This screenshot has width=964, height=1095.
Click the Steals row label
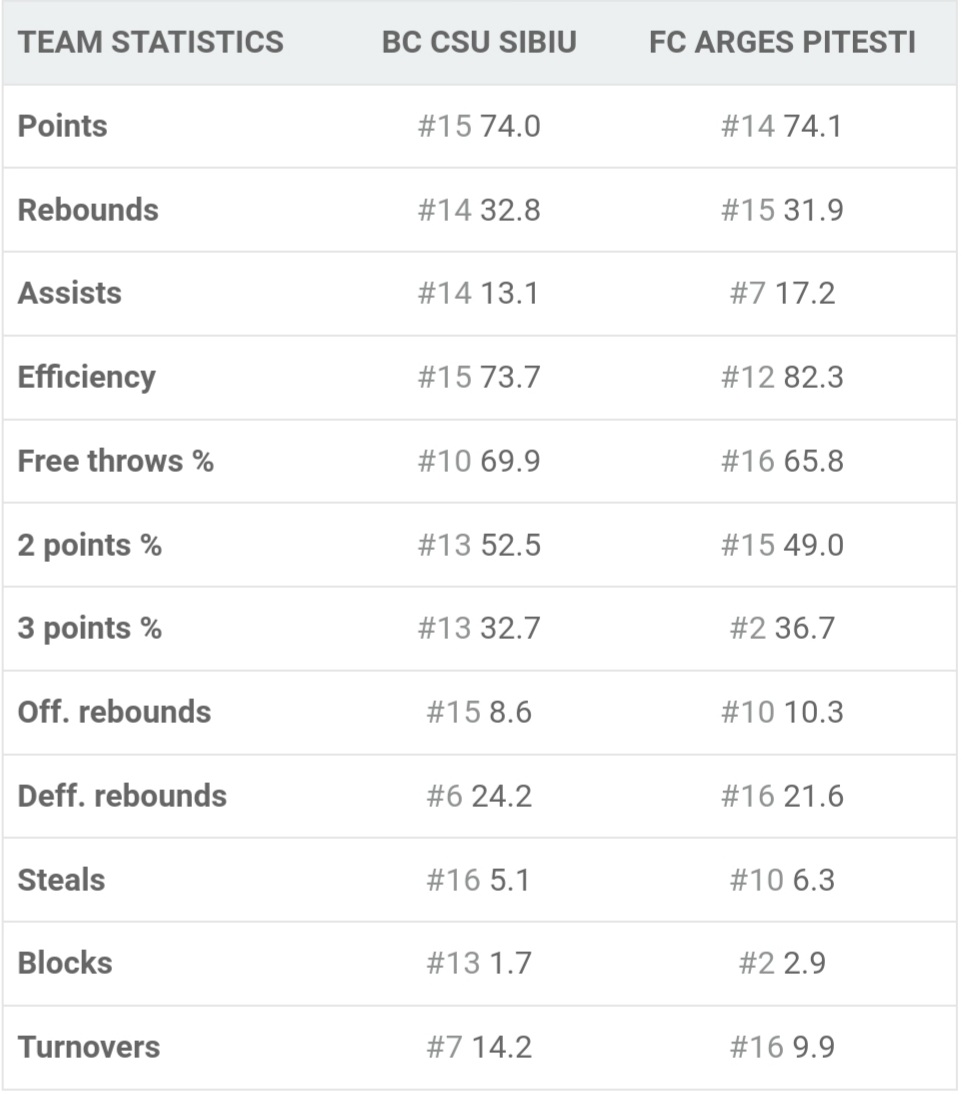[x=61, y=880]
